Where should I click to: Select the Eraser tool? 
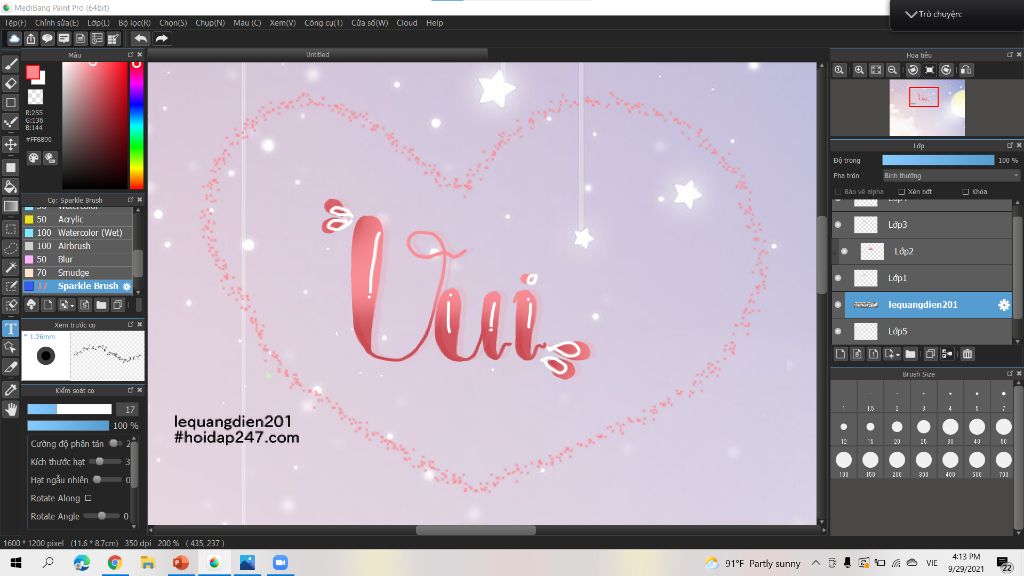point(10,83)
